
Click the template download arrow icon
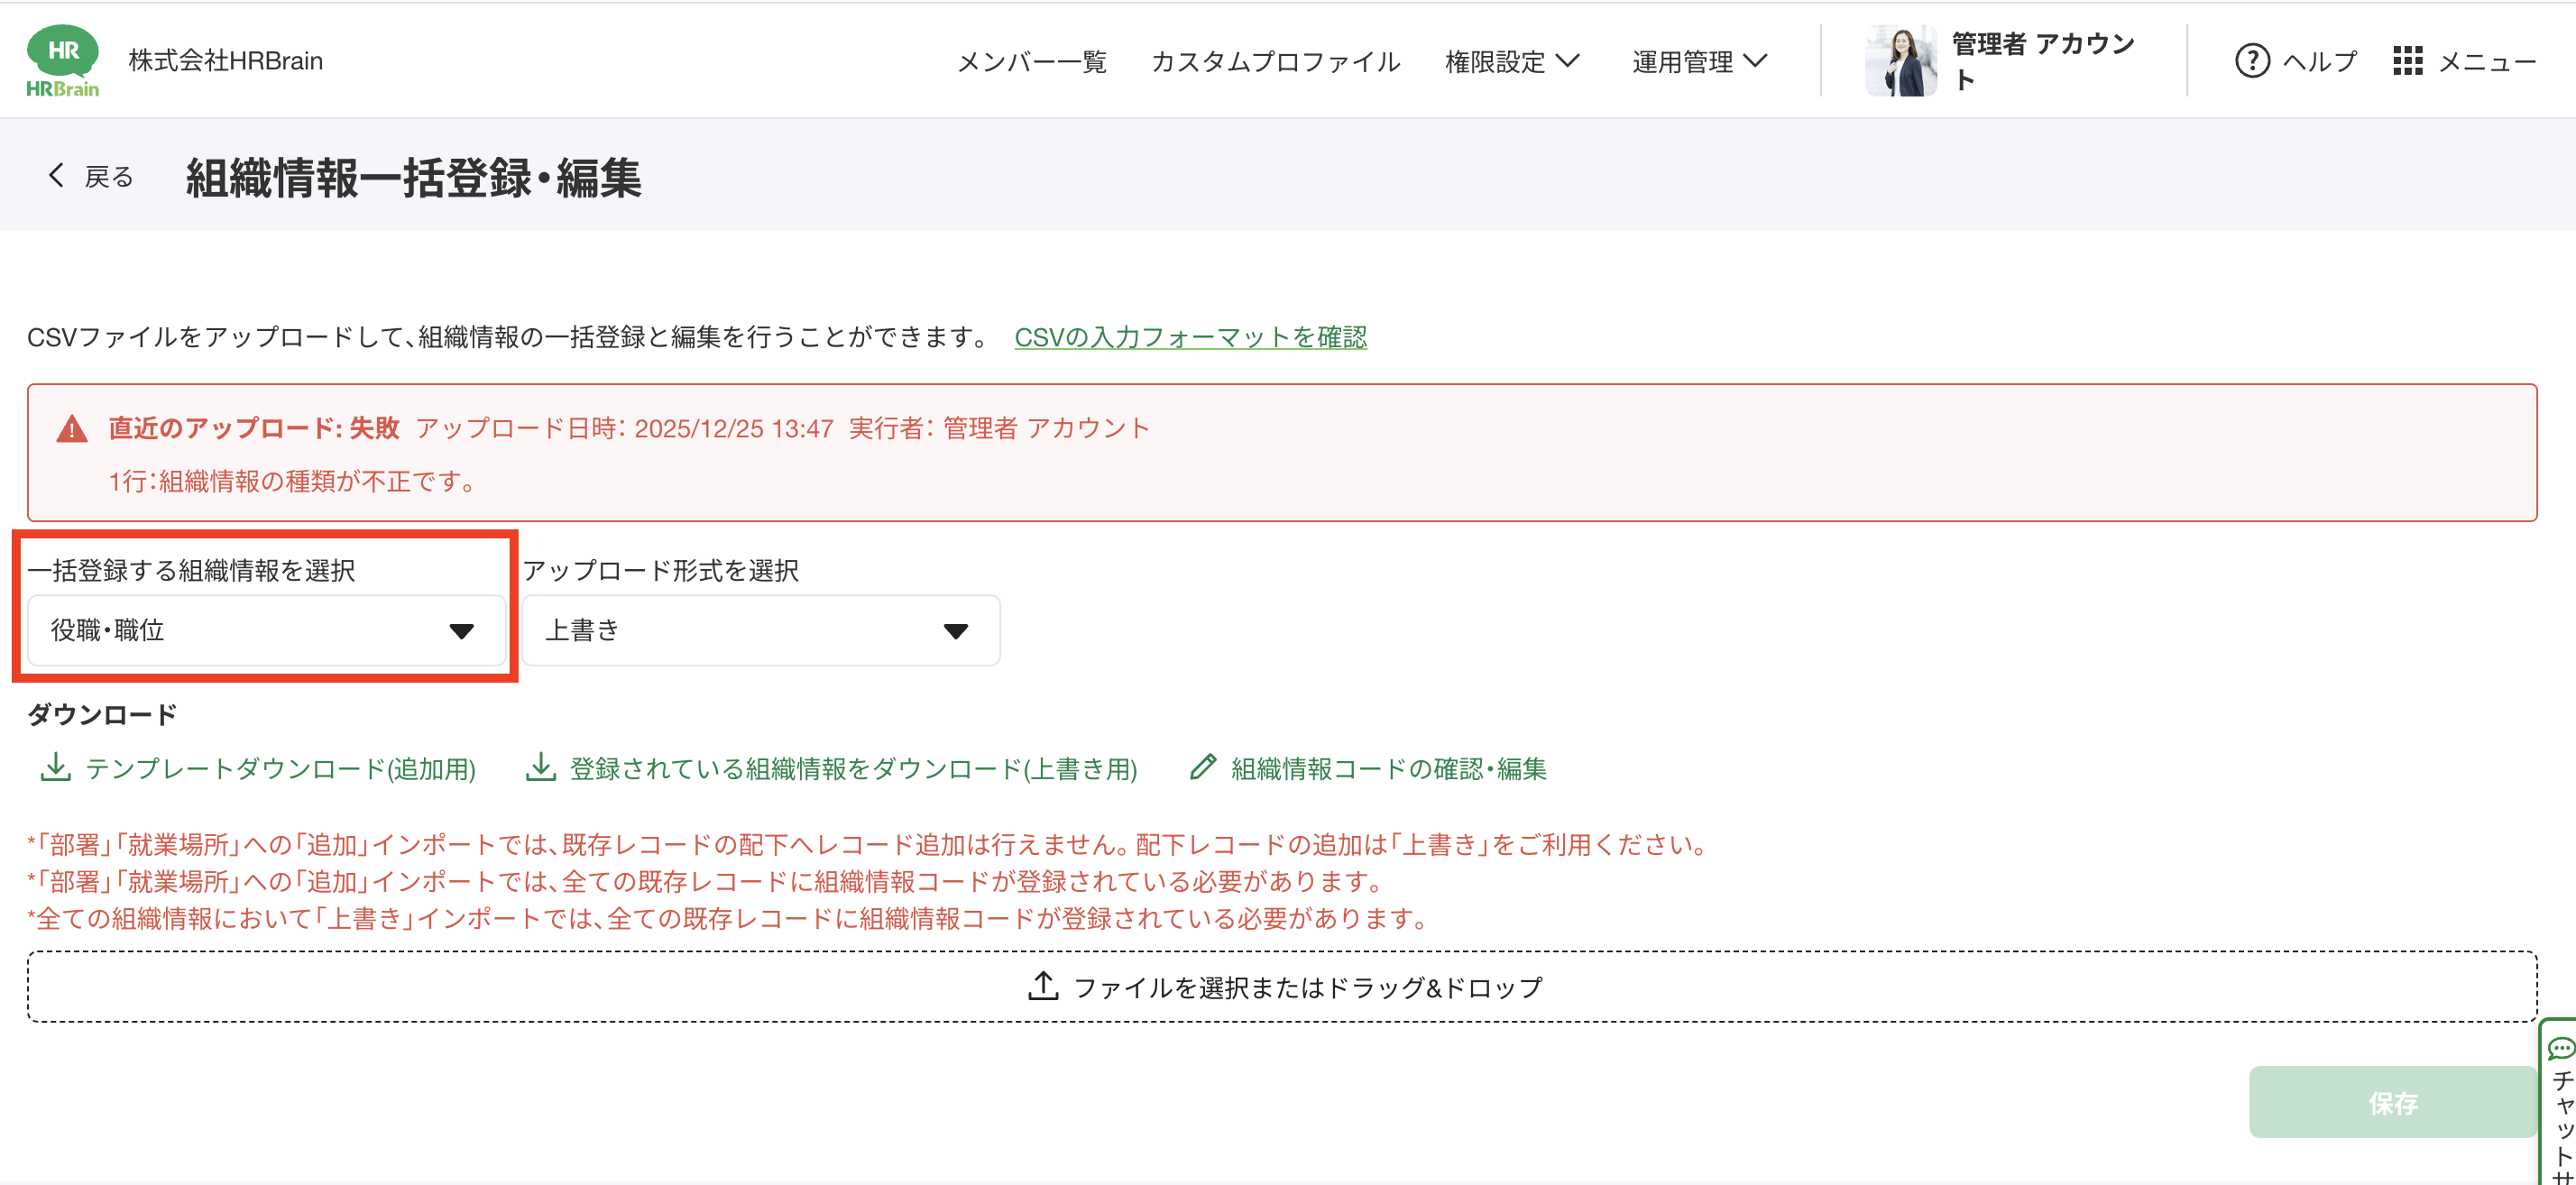pyautogui.click(x=55, y=767)
